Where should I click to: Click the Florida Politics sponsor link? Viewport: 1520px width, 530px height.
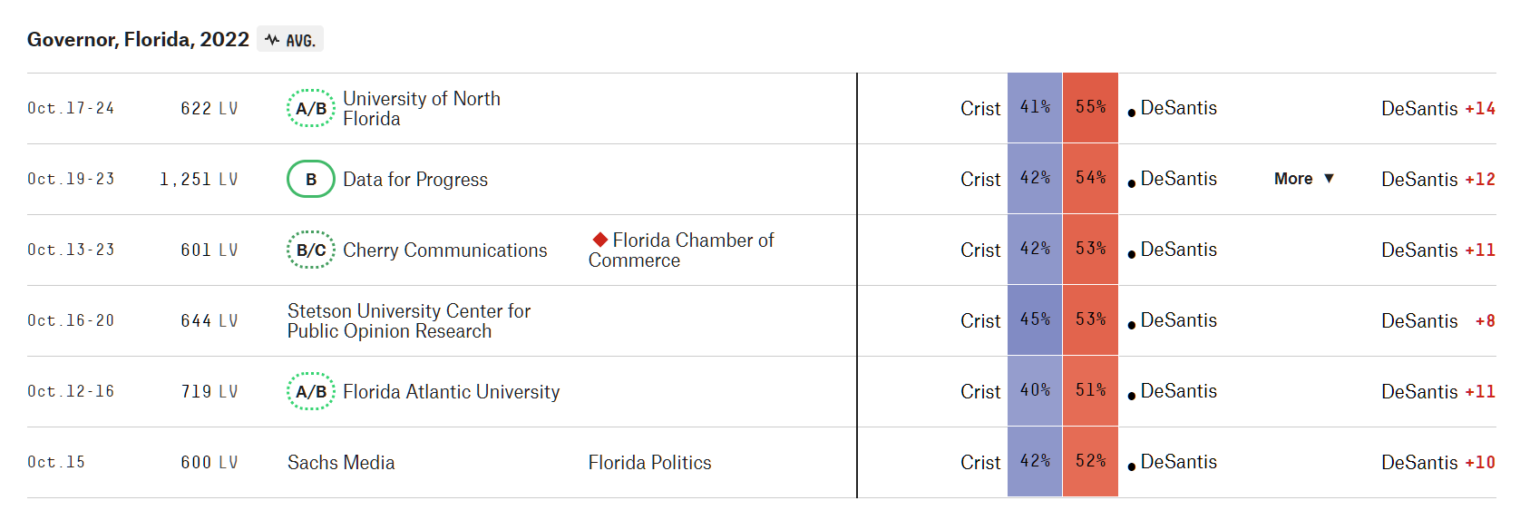(x=650, y=462)
